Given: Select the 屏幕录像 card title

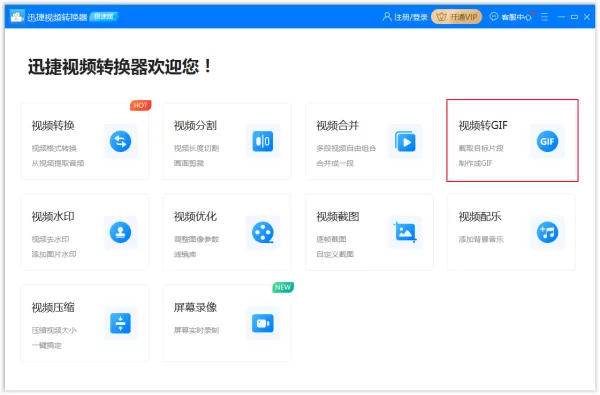Looking at the screenshot, I should click(195, 307).
